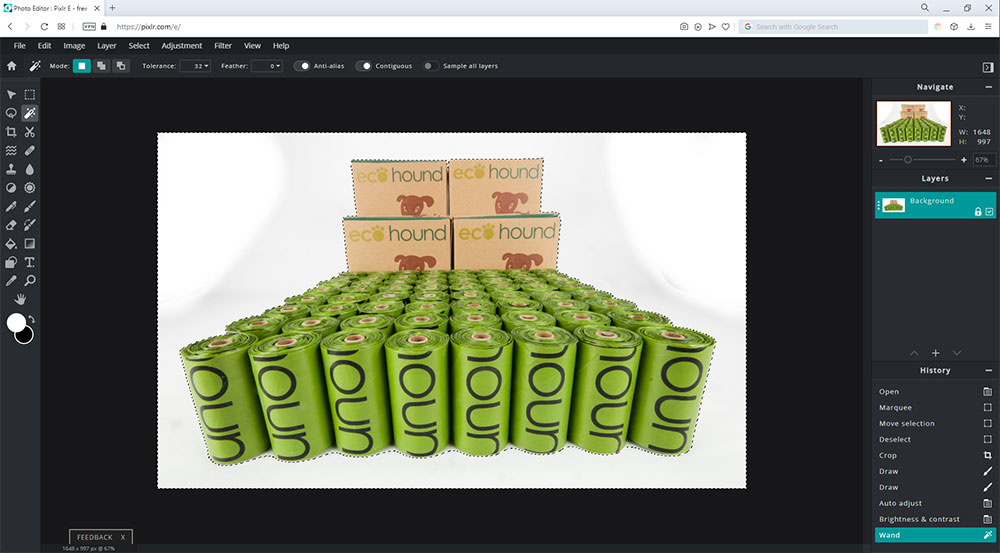Toggle visibility checkbox of Background layer
The image size is (1000, 553).
click(x=989, y=212)
